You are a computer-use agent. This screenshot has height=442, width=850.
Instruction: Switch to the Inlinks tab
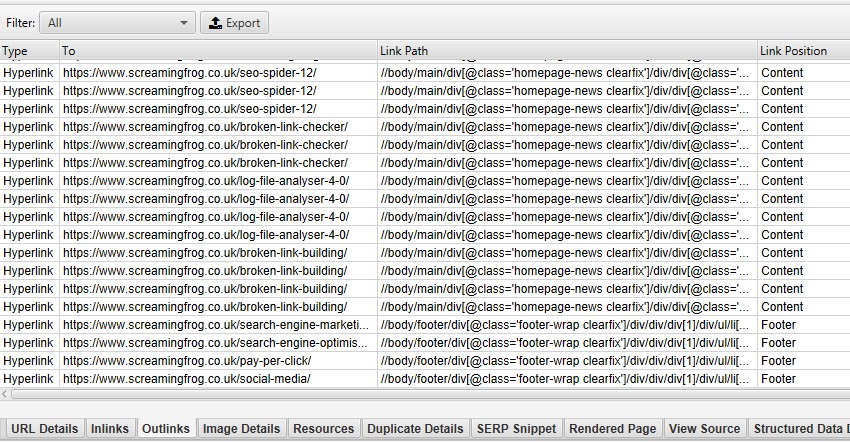coord(110,429)
